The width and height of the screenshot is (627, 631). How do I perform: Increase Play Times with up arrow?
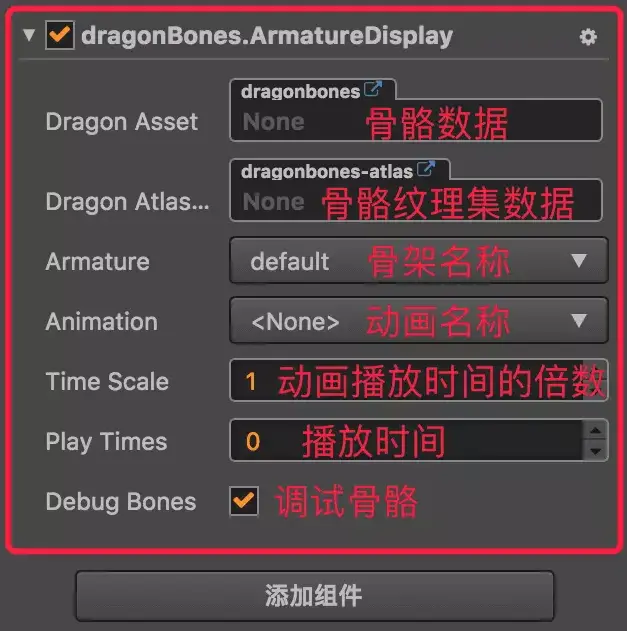tap(595, 431)
